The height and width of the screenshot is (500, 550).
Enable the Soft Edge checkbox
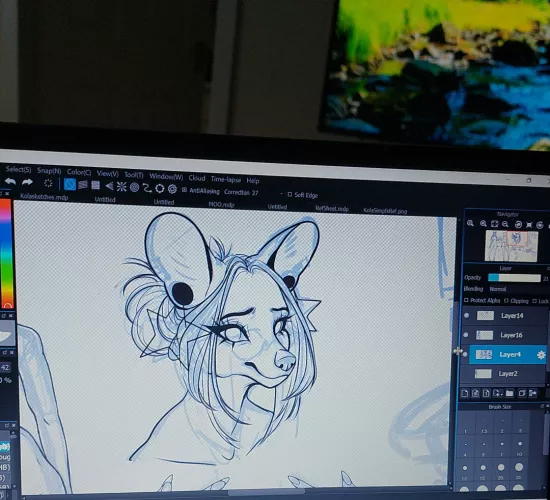click(290, 194)
